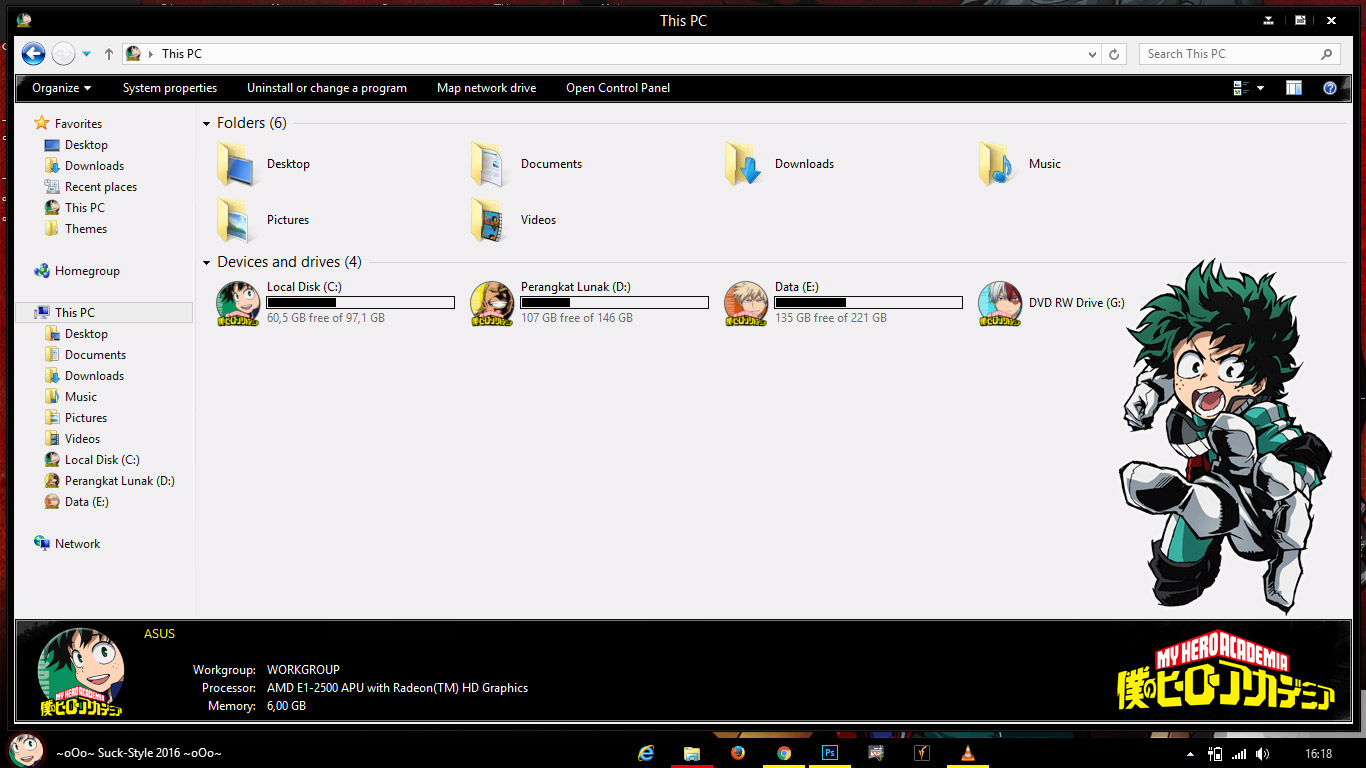
Task: Switch to Photoshop in the taskbar
Action: tap(830, 753)
